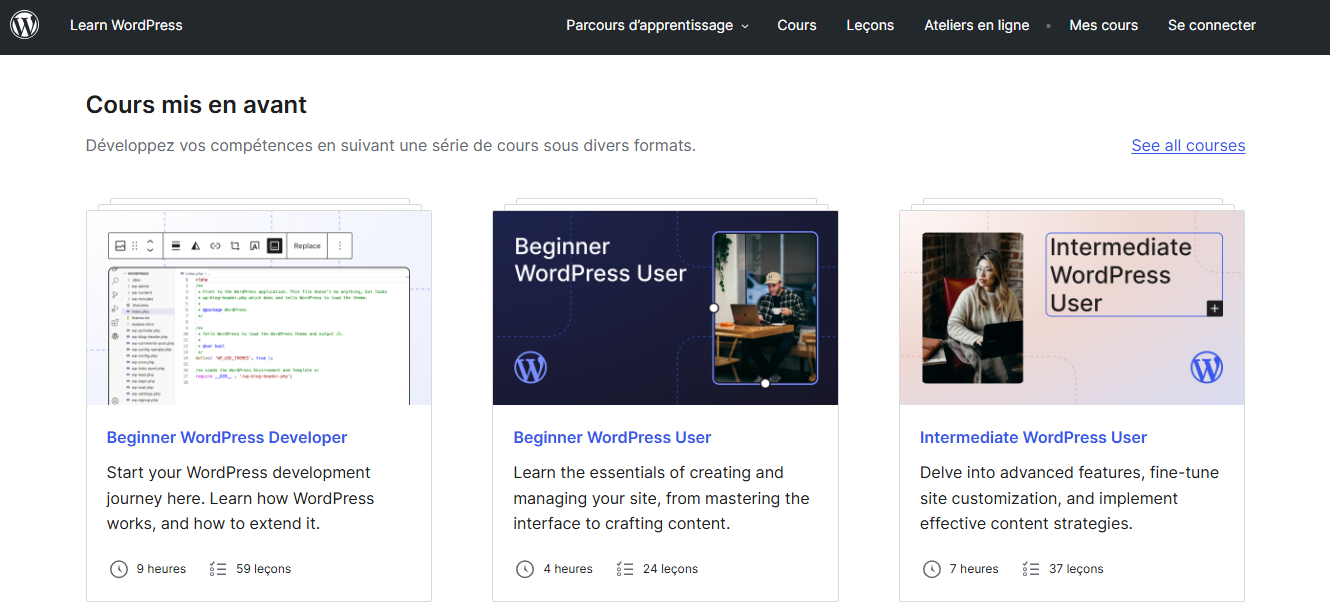Click the 'Se connecter' button

click(1211, 25)
